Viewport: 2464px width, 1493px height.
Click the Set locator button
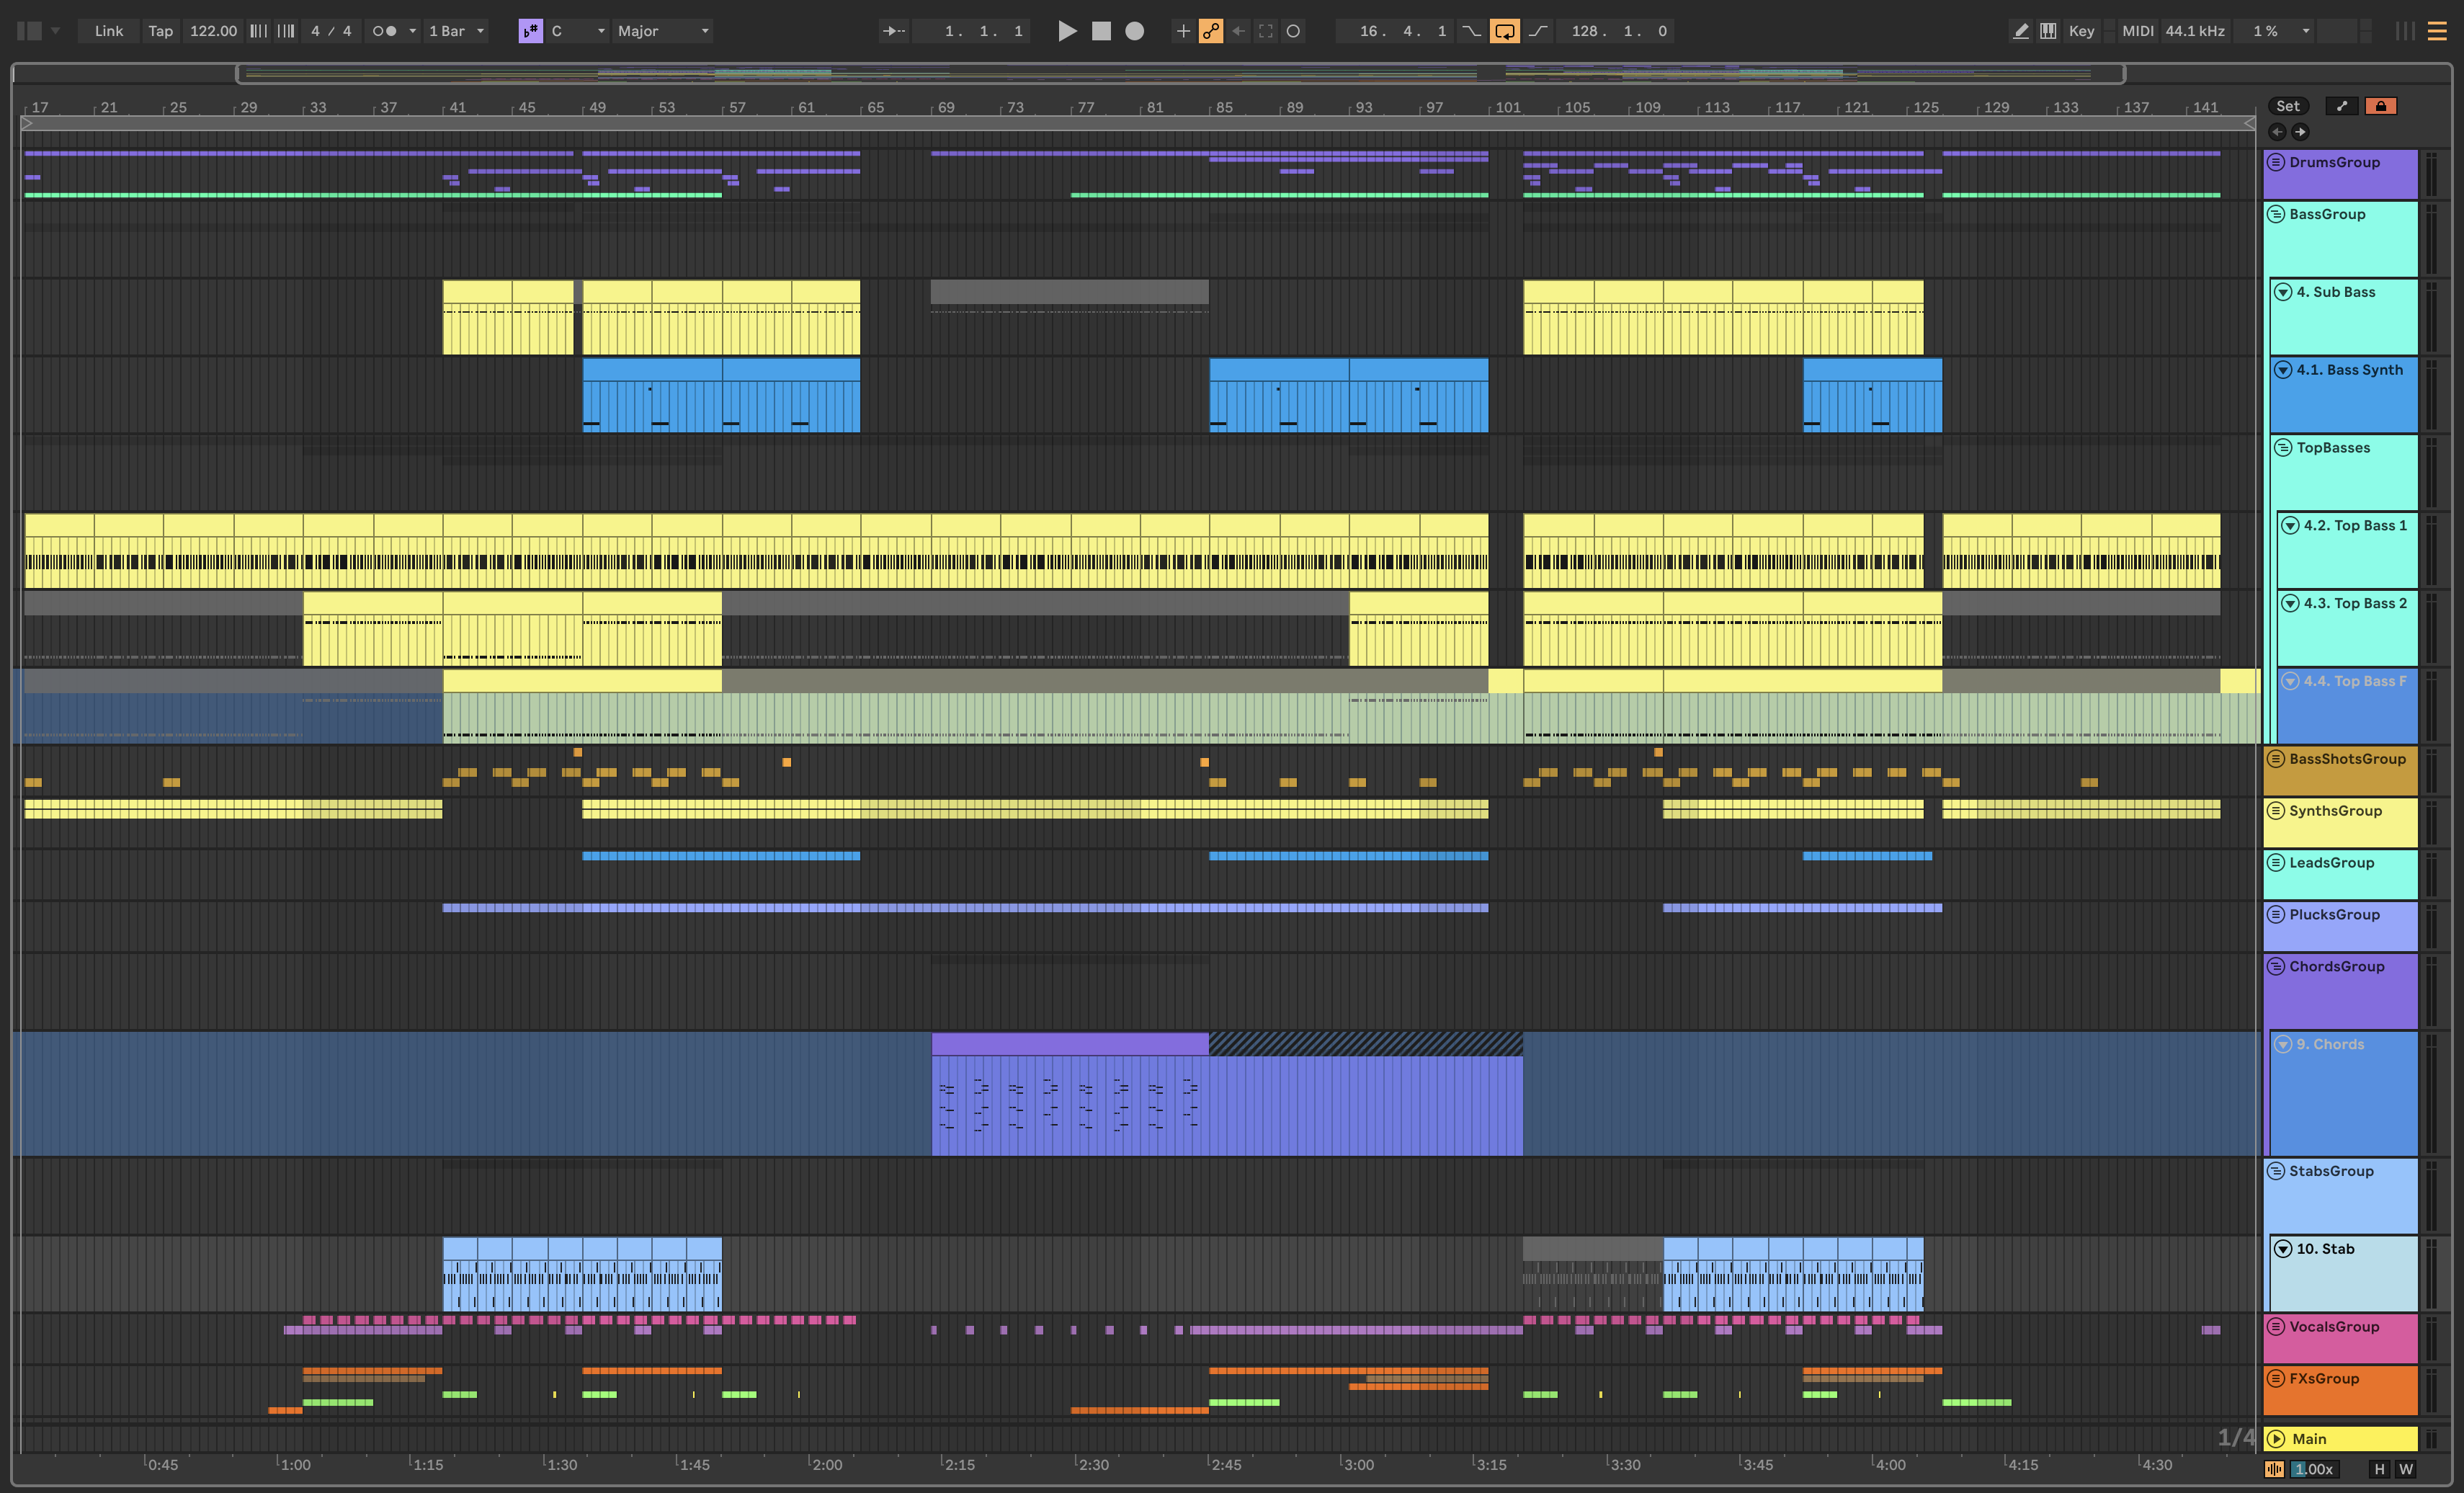pyautogui.click(x=2287, y=106)
